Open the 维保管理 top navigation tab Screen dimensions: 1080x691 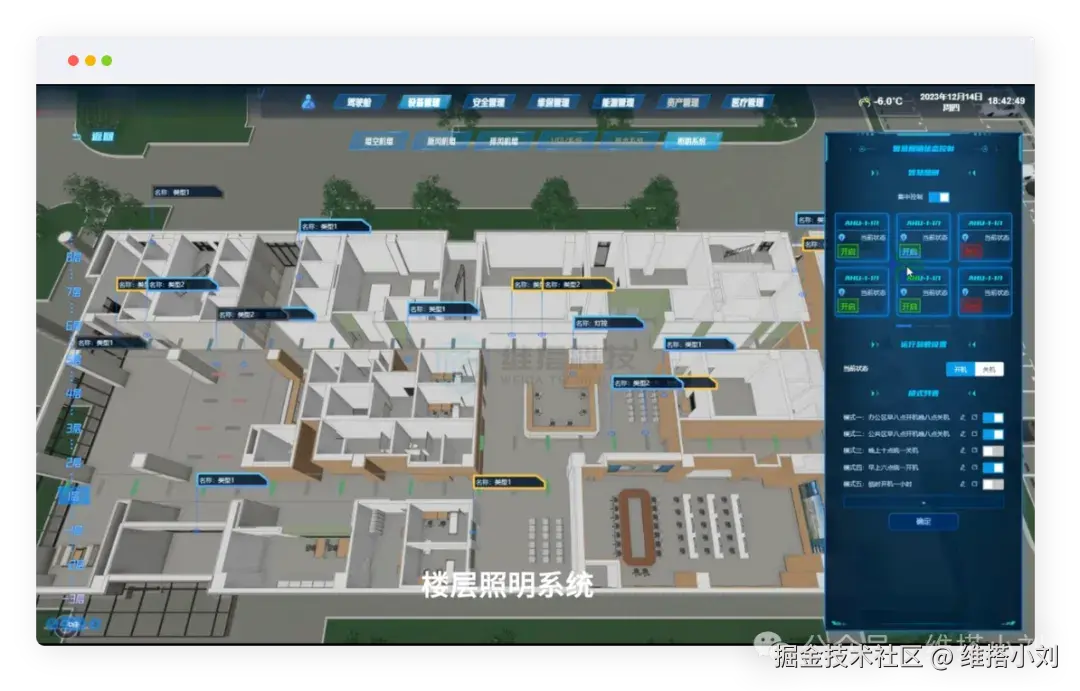[x=553, y=103]
